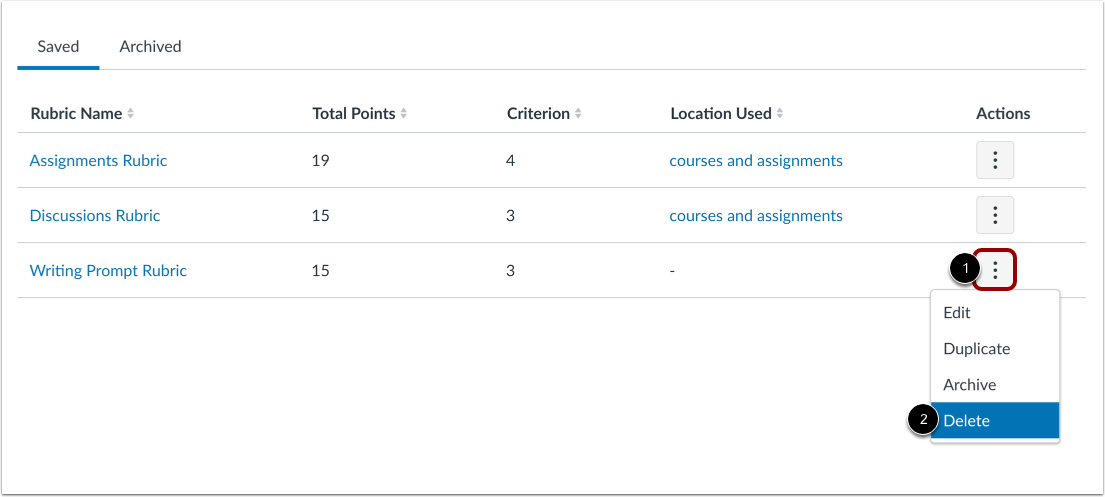Open actions menu for Assignments Rubric
The image size is (1105, 497).
995,160
